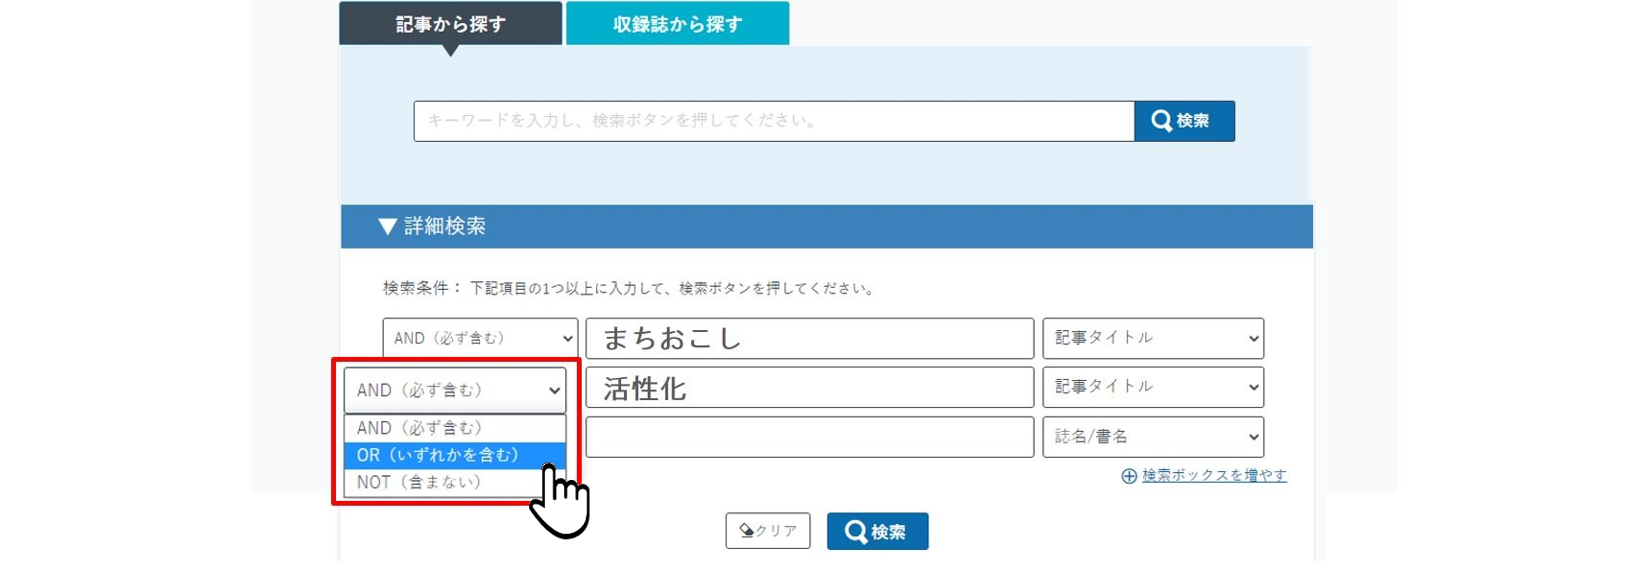Open the 記事タイトル dropdown beside まちおこし

coord(1152,338)
